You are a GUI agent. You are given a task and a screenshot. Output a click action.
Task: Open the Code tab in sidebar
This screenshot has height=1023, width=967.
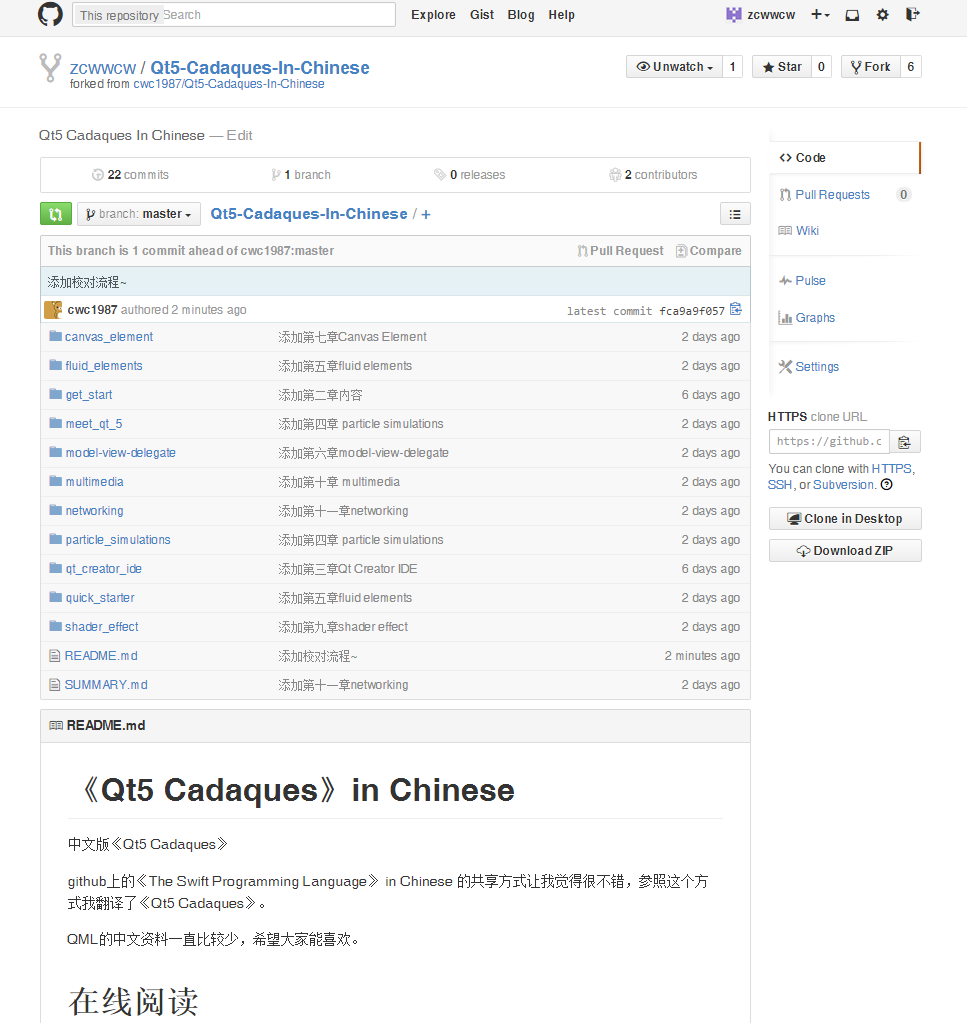click(845, 158)
